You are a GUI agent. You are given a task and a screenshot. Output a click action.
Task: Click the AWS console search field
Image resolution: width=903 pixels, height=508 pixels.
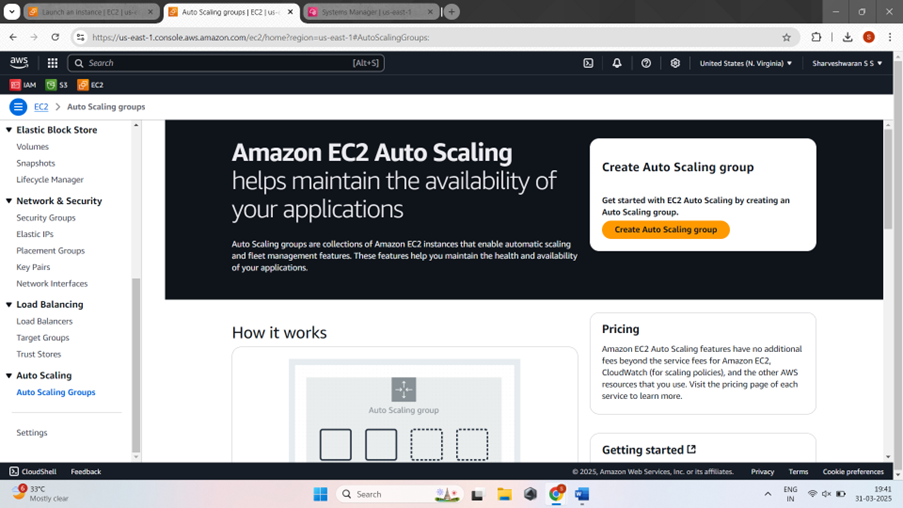(x=226, y=63)
